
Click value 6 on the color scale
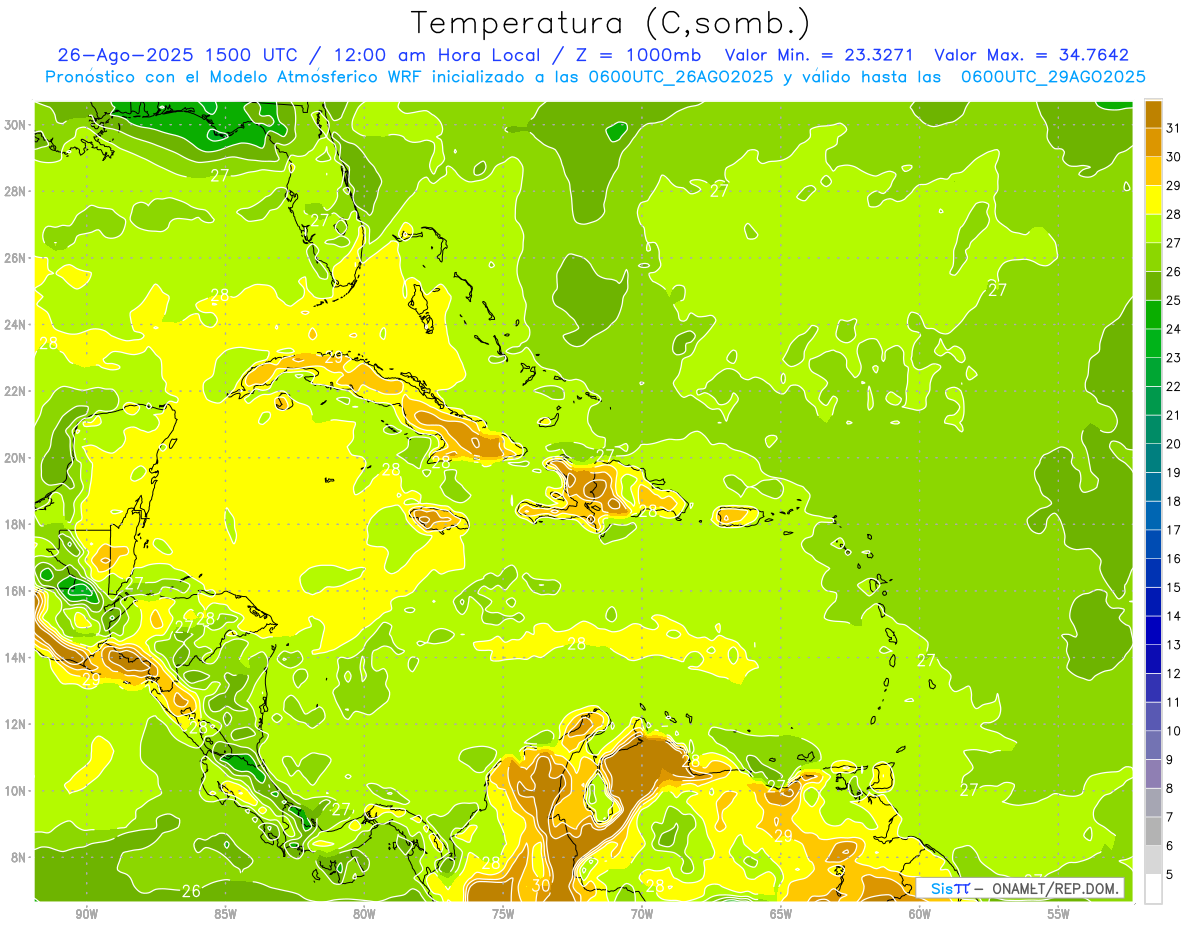(x=1170, y=846)
